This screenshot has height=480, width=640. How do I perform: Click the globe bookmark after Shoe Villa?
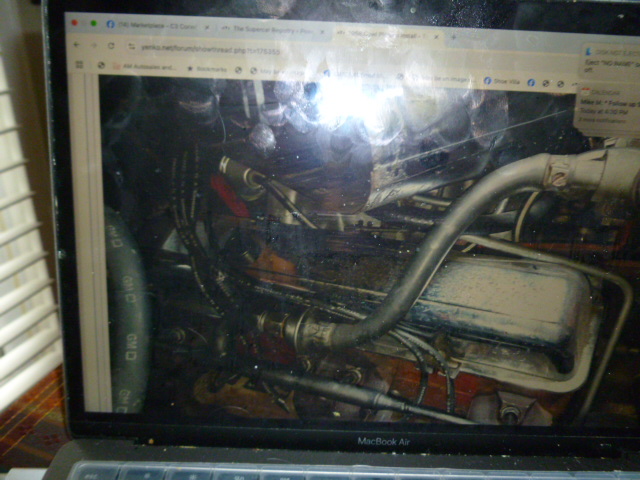[x=545, y=84]
